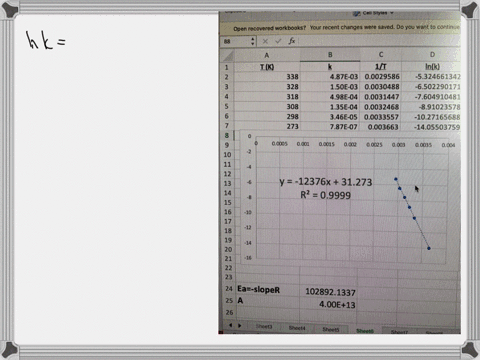Select cell with 3.46E-05
Viewport: 480px width, 360px height.
coord(330,117)
